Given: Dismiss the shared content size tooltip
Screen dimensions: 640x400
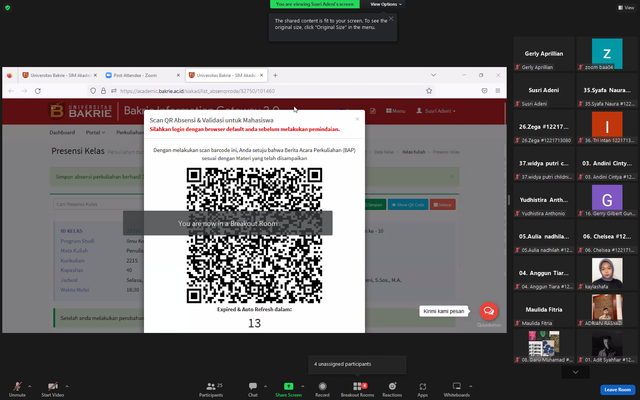Looking at the screenshot, I should (391, 18).
